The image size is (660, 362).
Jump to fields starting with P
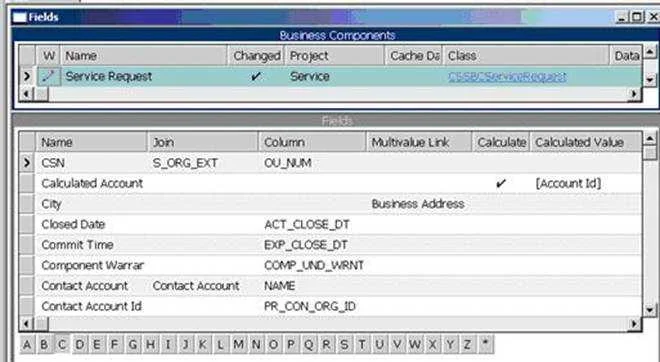tap(291, 345)
